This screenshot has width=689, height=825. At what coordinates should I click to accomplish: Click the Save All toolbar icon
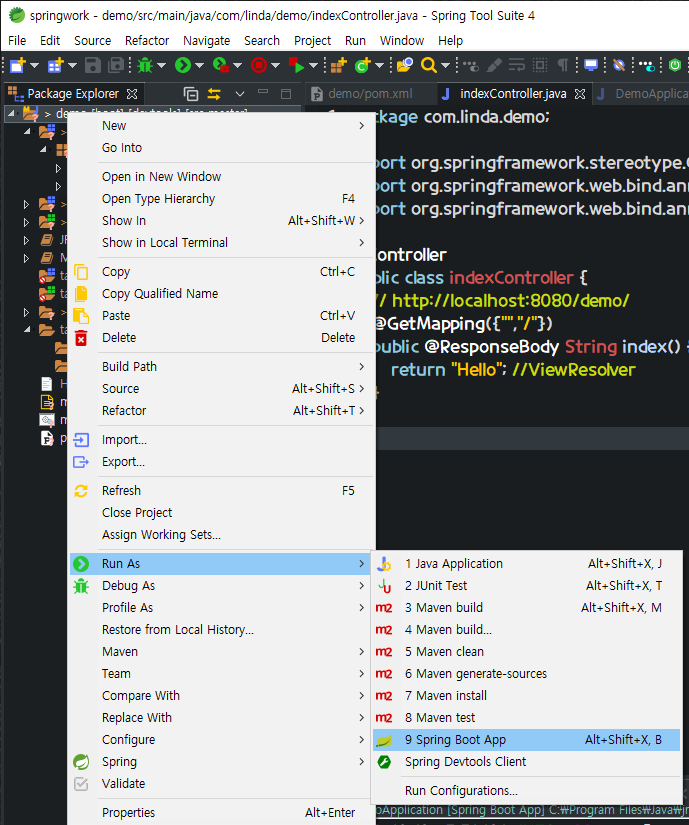[116, 65]
